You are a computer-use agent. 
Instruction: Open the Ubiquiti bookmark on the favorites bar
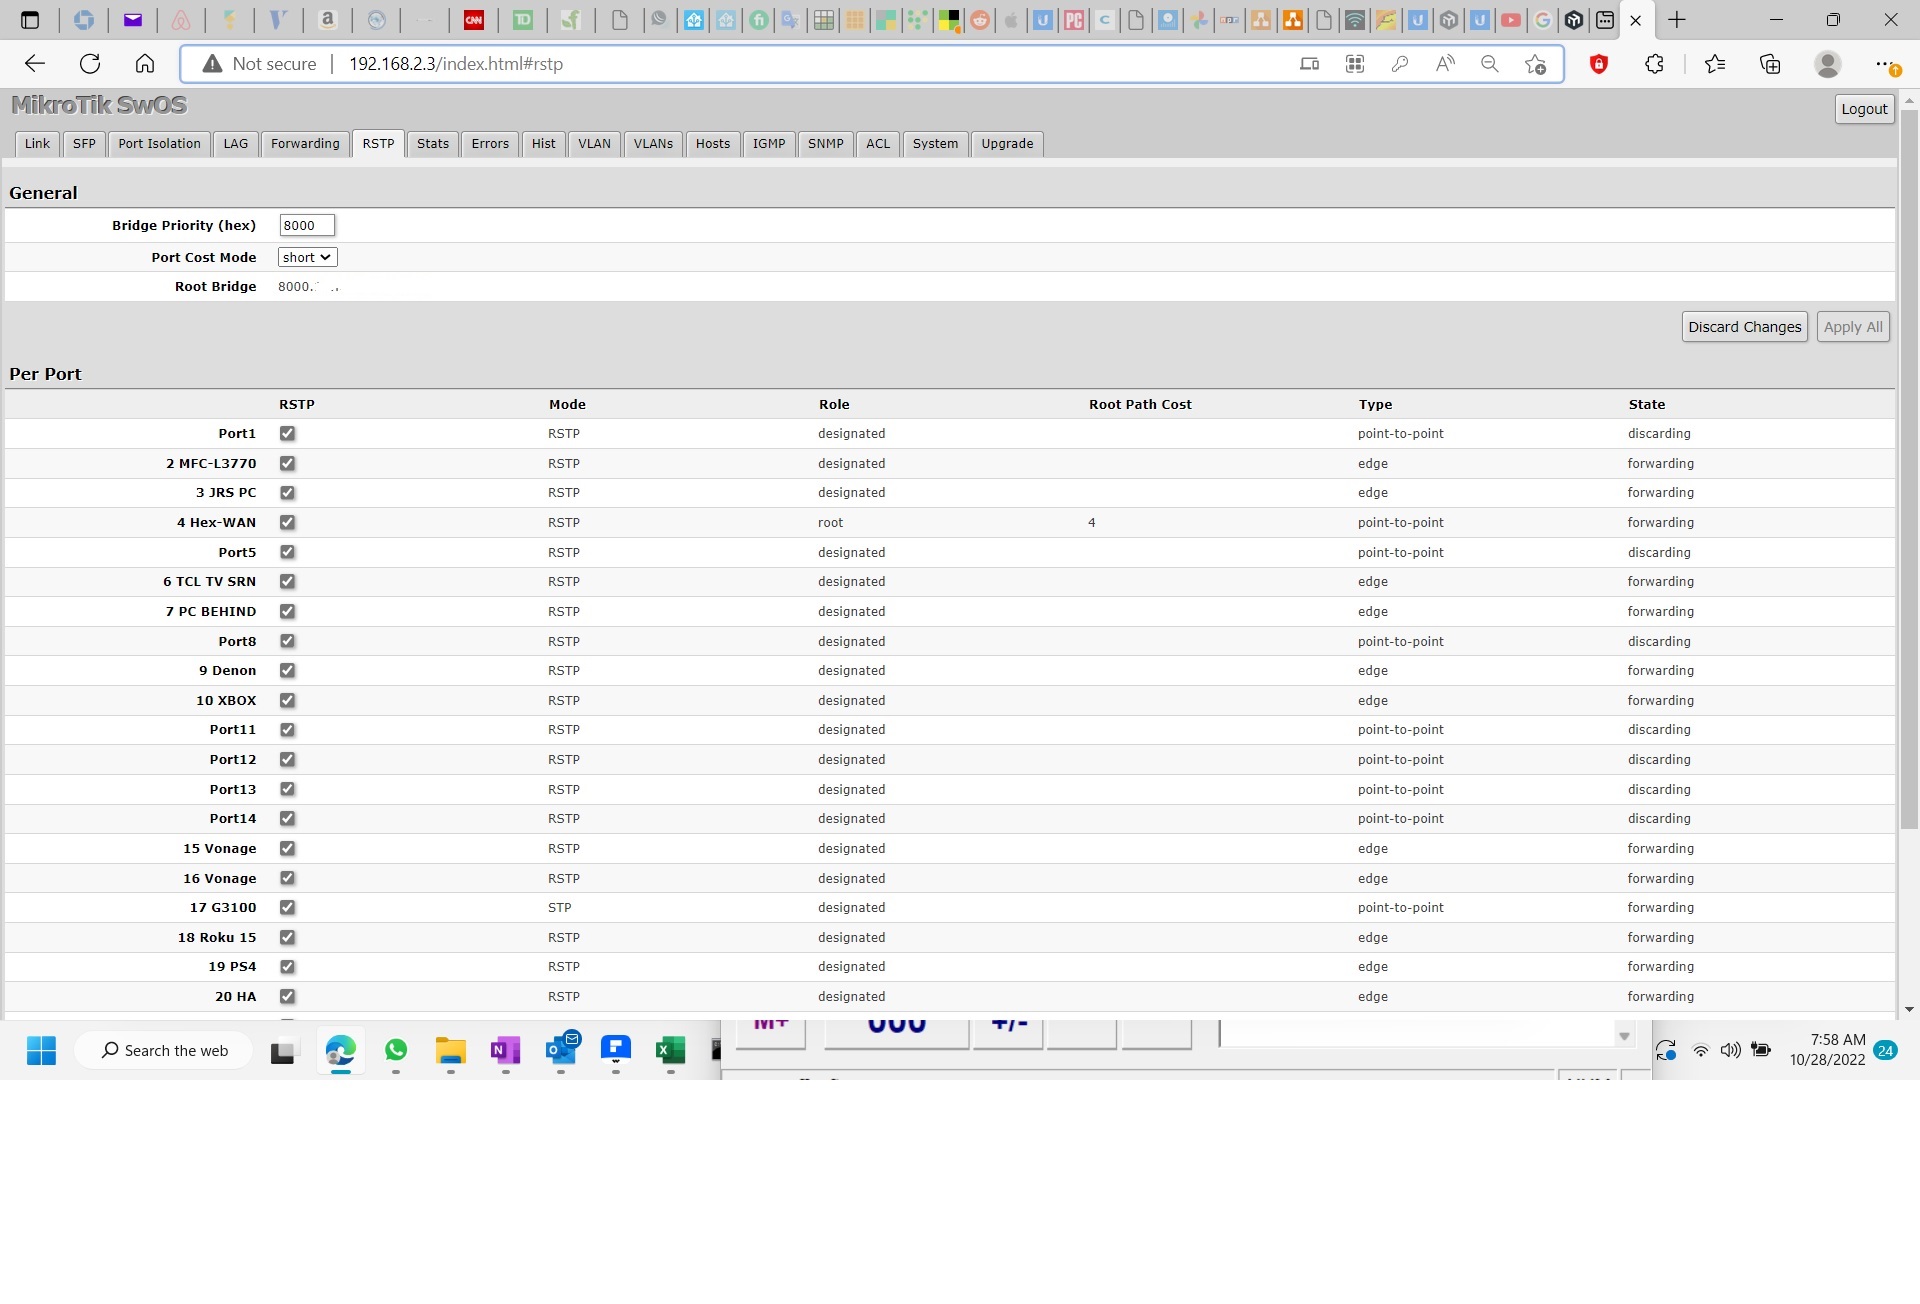point(1043,20)
